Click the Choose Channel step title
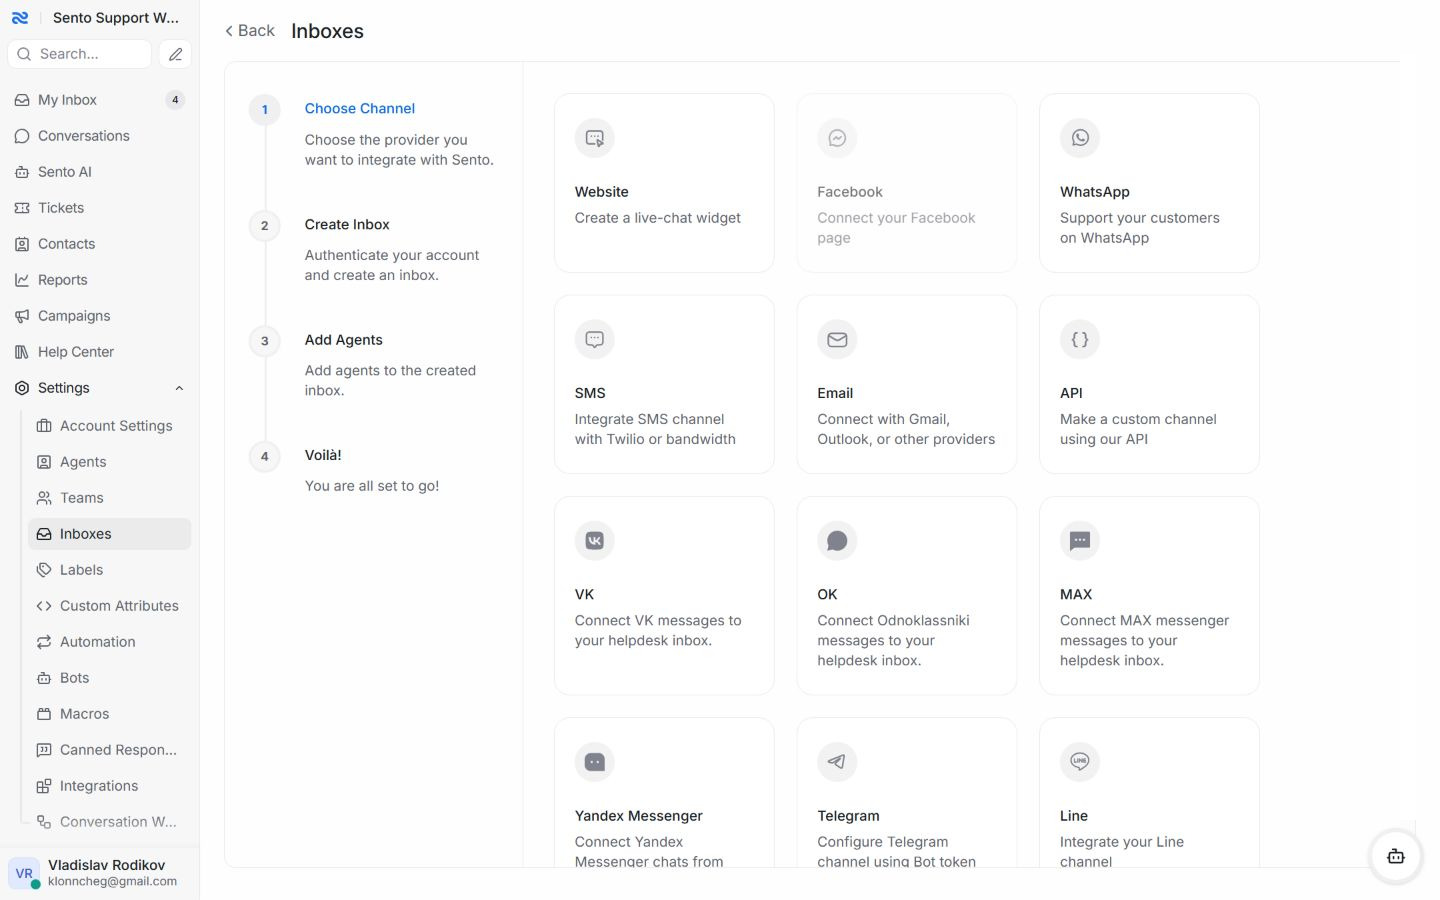1440x900 pixels. tap(360, 108)
